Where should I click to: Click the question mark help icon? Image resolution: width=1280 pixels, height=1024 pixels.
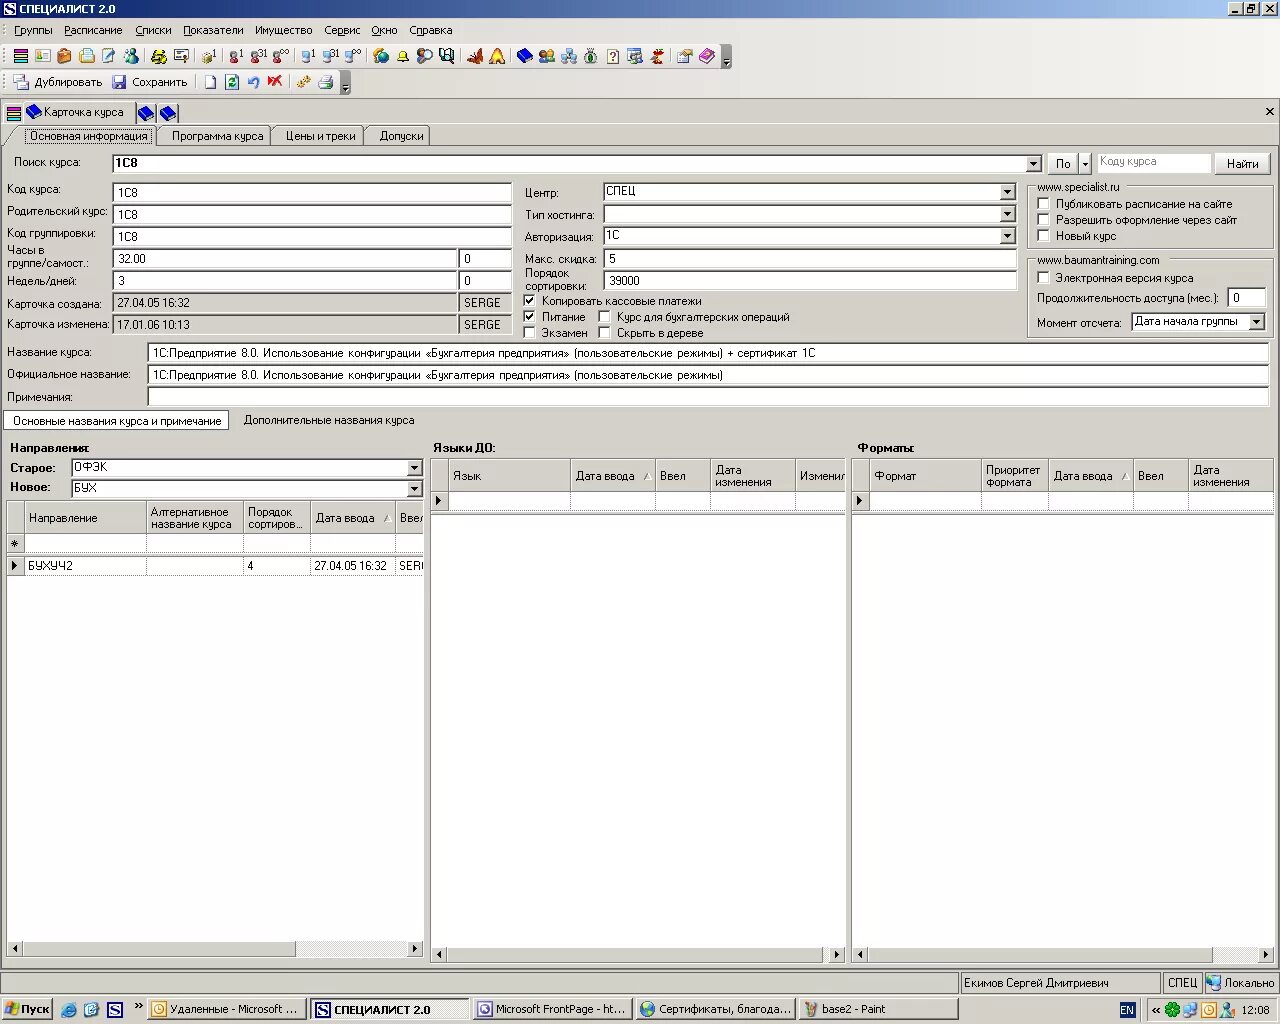(612, 56)
